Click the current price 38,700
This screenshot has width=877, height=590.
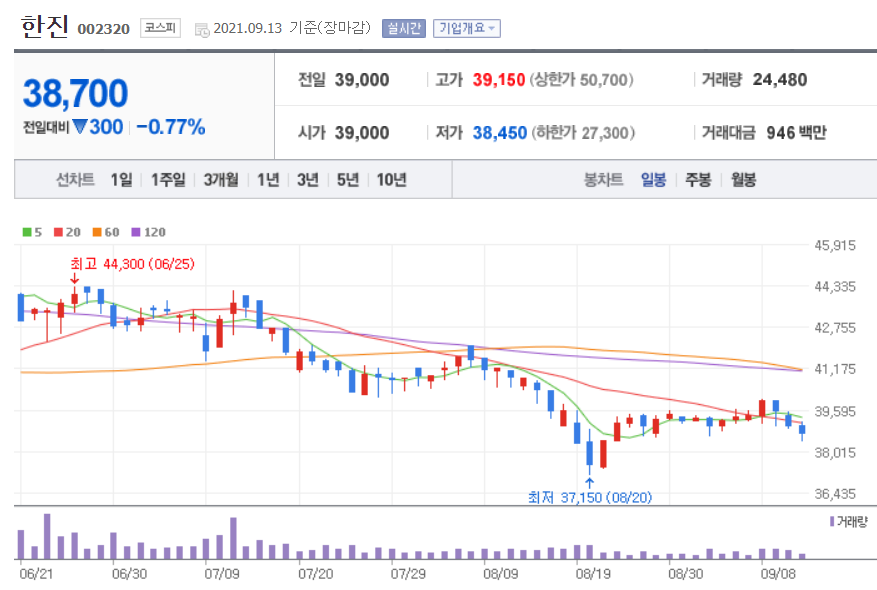[x=76, y=93]
